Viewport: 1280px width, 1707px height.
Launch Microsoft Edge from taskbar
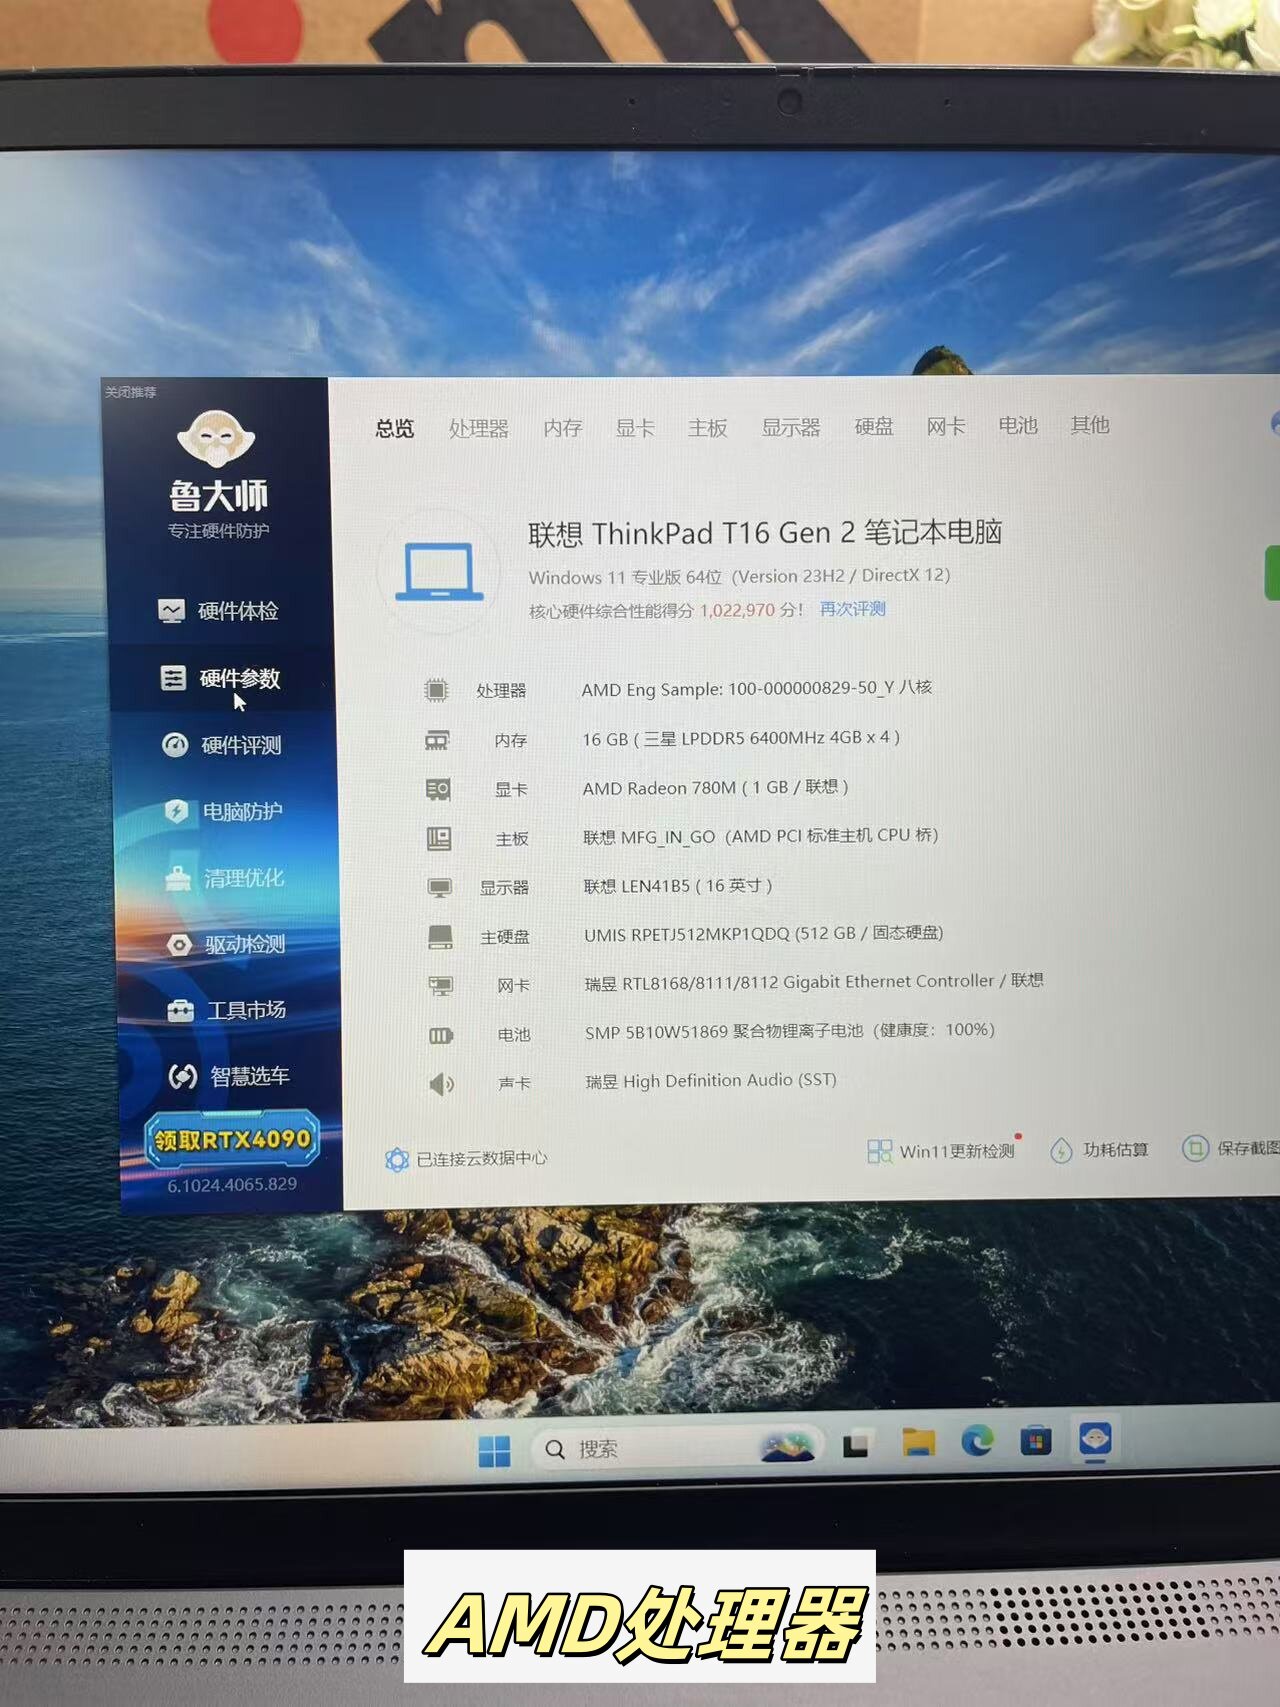pos(978,1441)
